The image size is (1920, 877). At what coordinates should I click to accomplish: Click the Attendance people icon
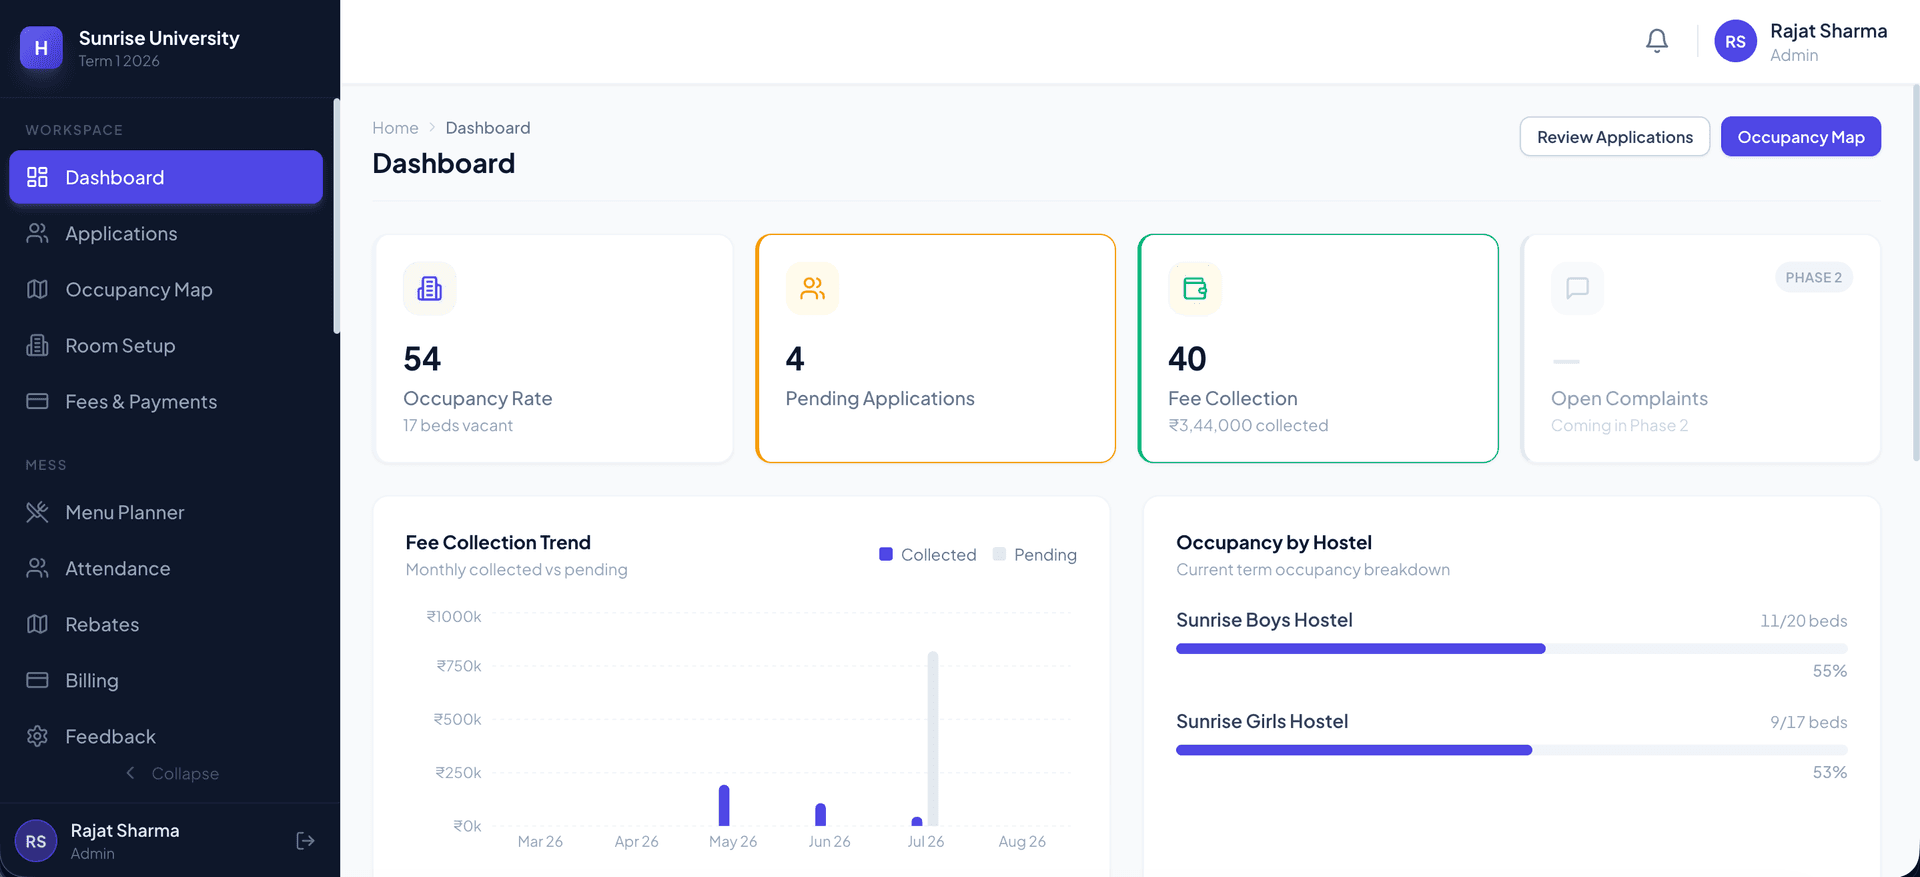pyautogui.click(x=37, y=569)
